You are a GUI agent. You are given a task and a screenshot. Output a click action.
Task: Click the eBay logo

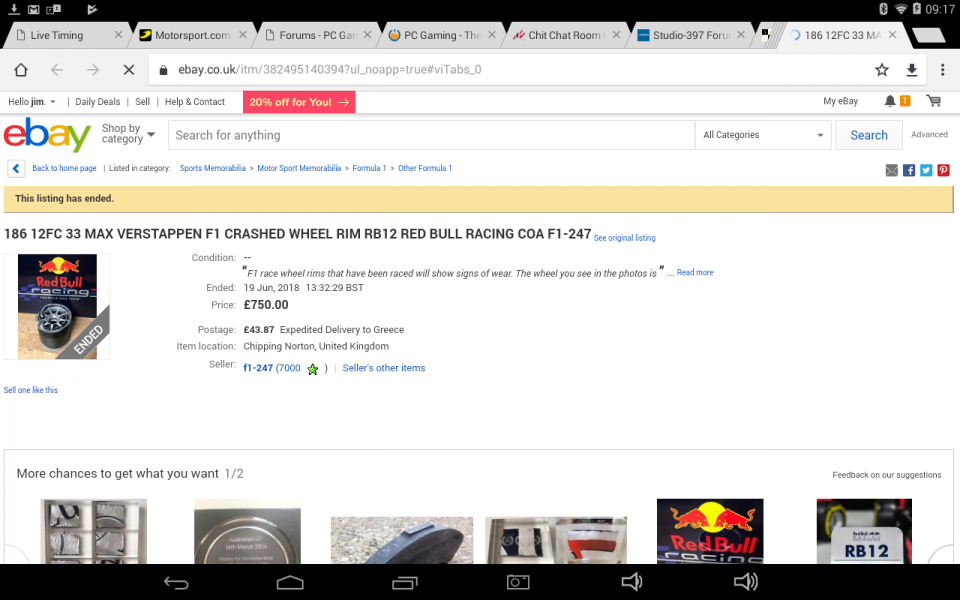pos(47,135)
